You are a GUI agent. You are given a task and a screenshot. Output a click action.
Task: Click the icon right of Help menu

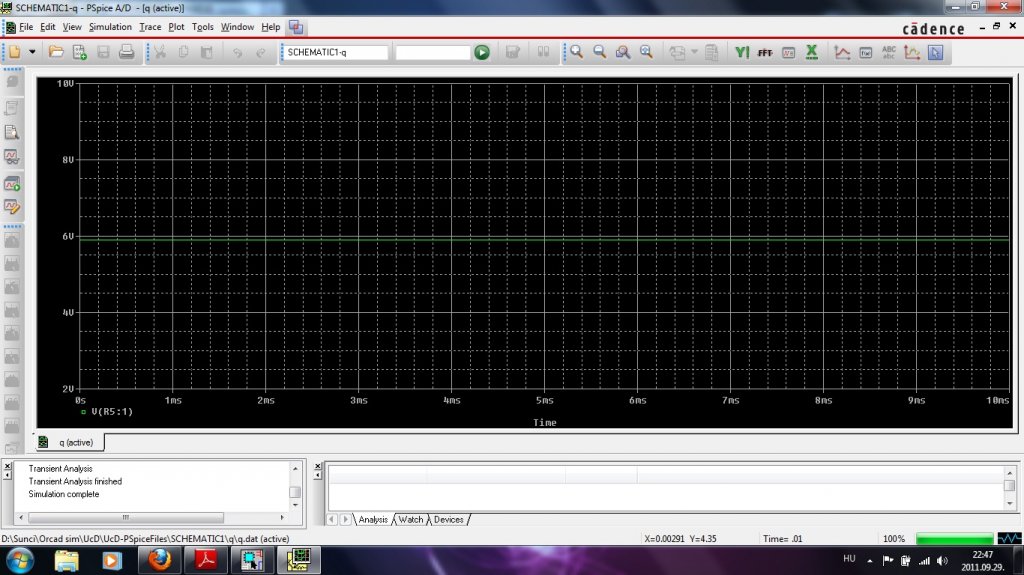(x=296, y=27)
